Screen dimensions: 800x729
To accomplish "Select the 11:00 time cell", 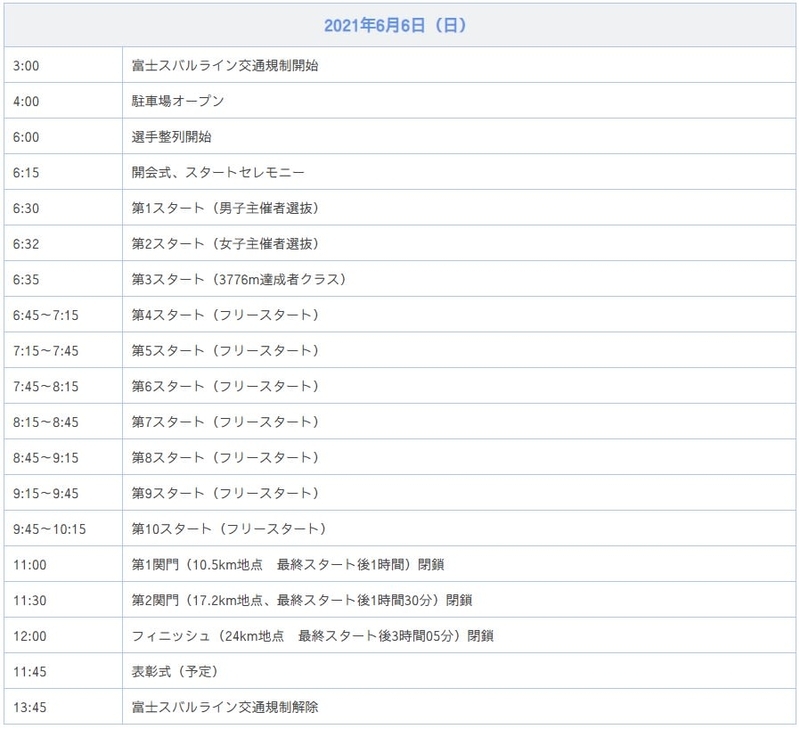I will click(63, 565).
